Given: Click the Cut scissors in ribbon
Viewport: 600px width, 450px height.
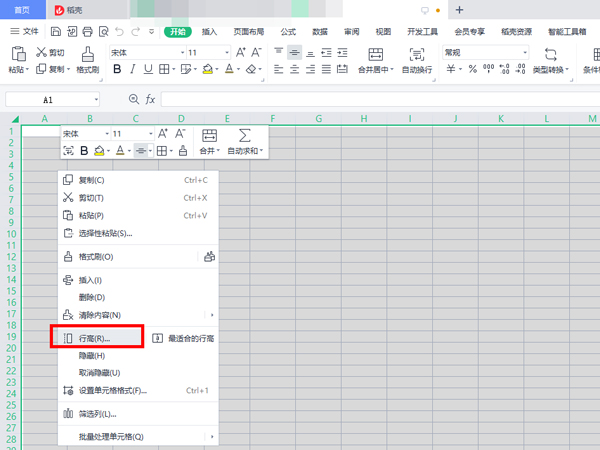Looking at the screenshot, I should coord(41,52).
